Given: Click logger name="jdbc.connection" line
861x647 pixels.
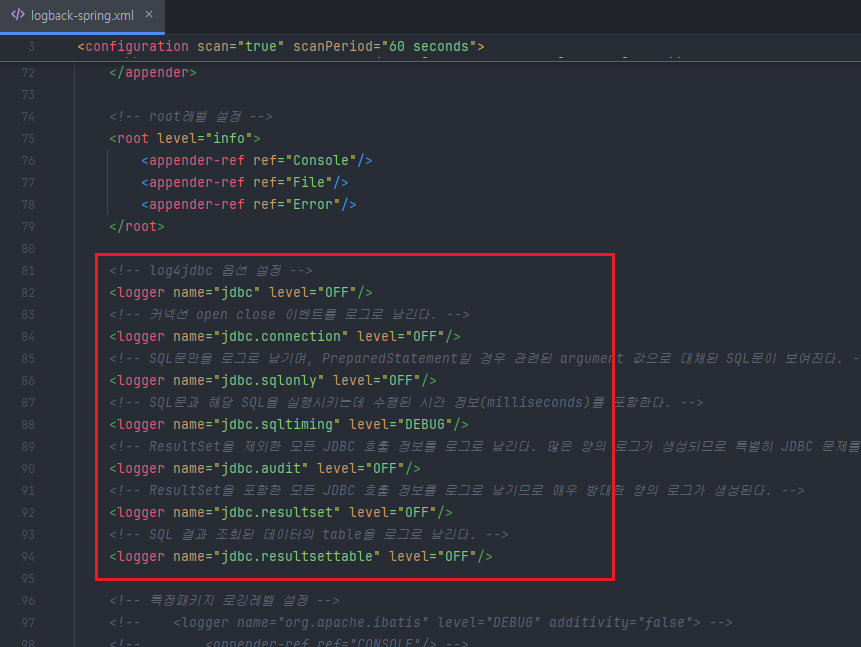Looking at the screenshot, I should point(284,336).
